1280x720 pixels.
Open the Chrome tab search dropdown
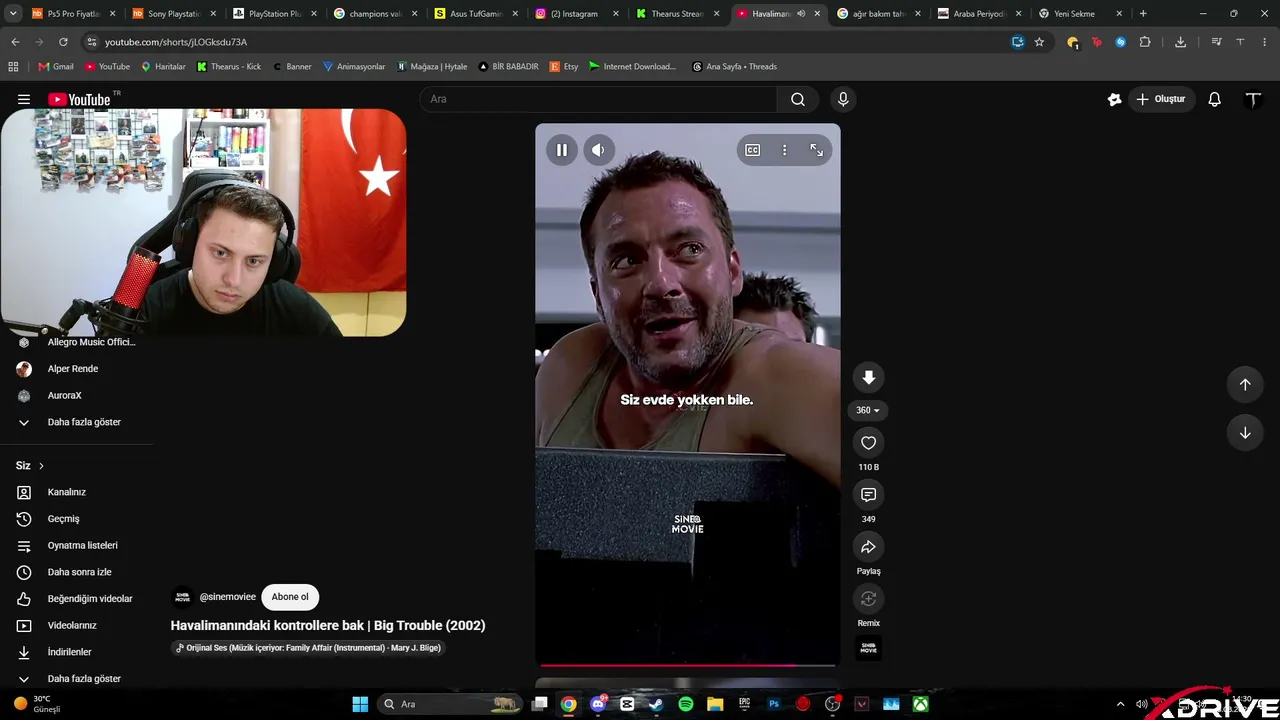[13, 14]
